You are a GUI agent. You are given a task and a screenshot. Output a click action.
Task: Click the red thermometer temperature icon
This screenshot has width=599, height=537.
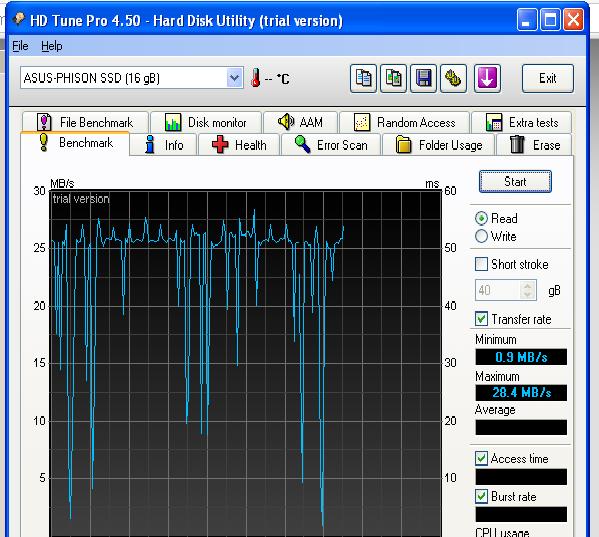256,78
